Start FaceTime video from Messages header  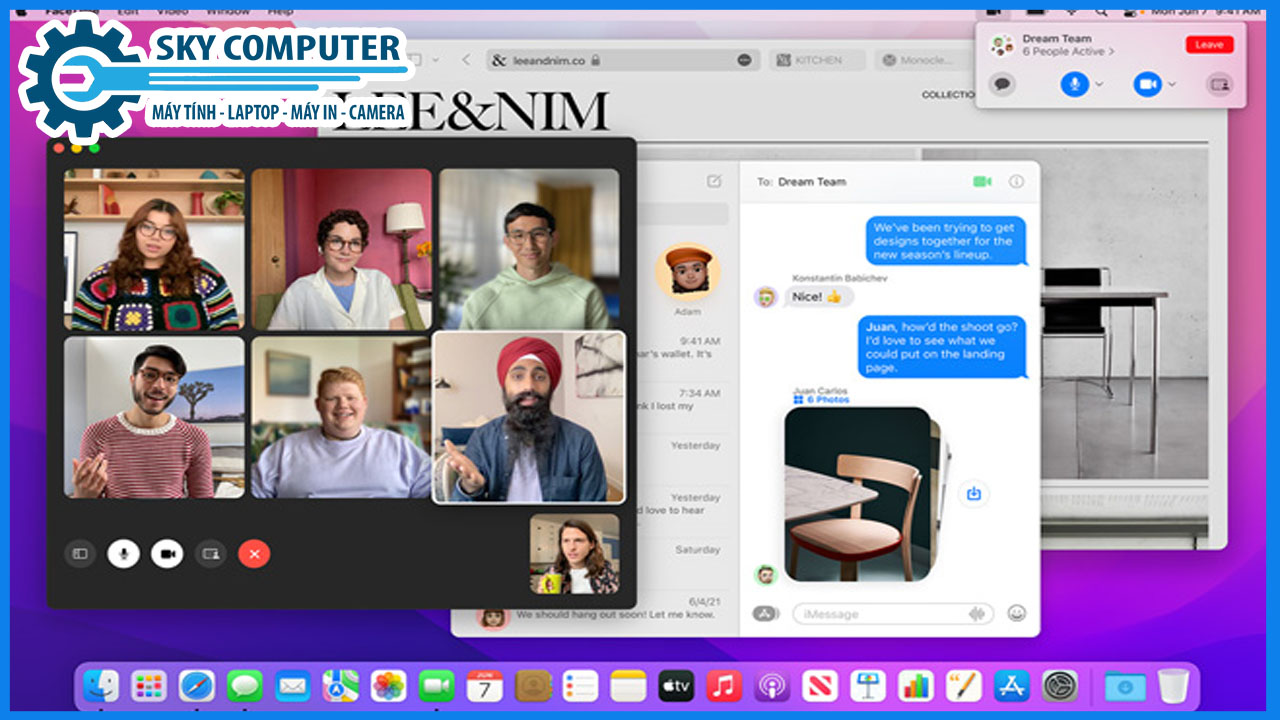[982, 182]
